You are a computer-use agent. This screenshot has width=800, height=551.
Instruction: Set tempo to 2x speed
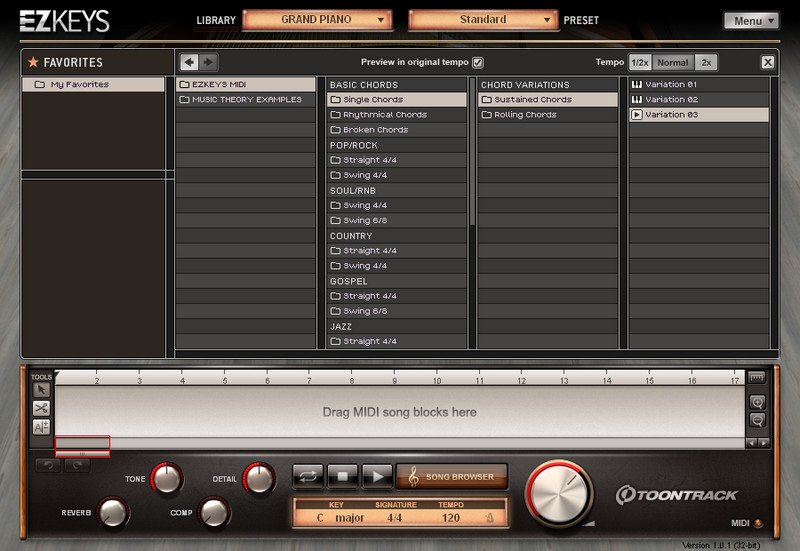pyautogui.click(x=706, y=62)
